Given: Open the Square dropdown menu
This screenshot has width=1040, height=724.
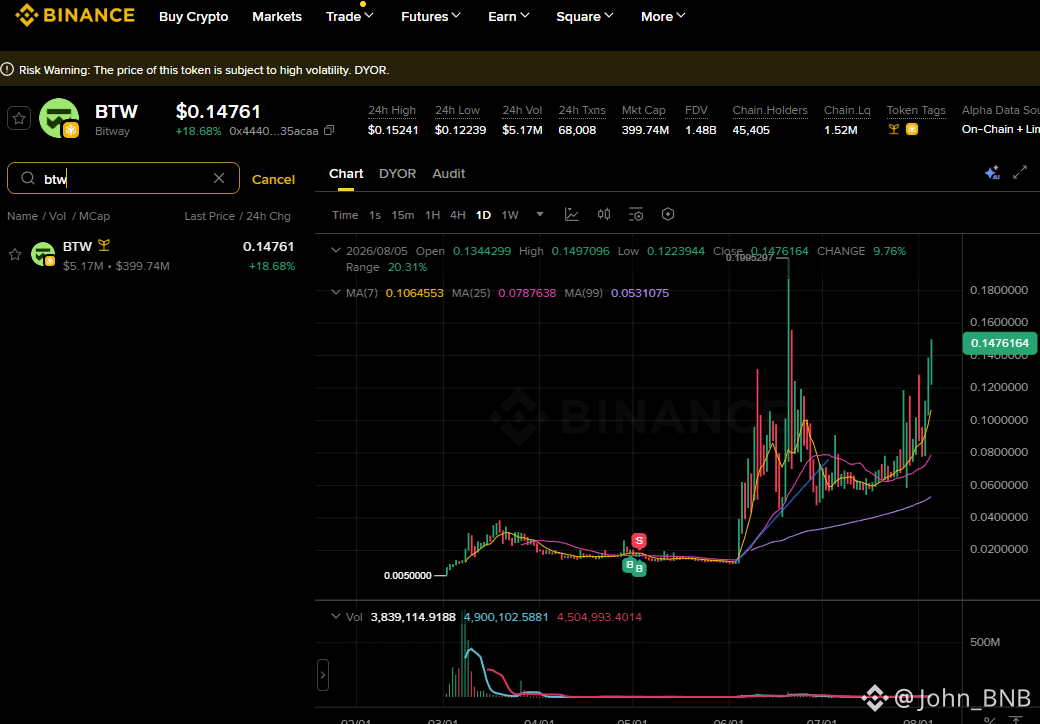Looking at the screenshot, I should click(585, 17).
